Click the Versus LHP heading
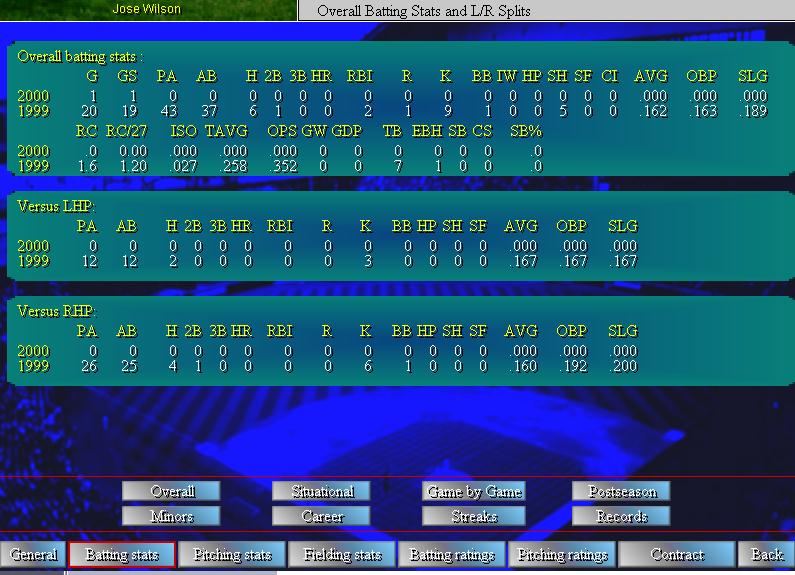The height and width of the screenshot is (575, 795). coord(56,206)
